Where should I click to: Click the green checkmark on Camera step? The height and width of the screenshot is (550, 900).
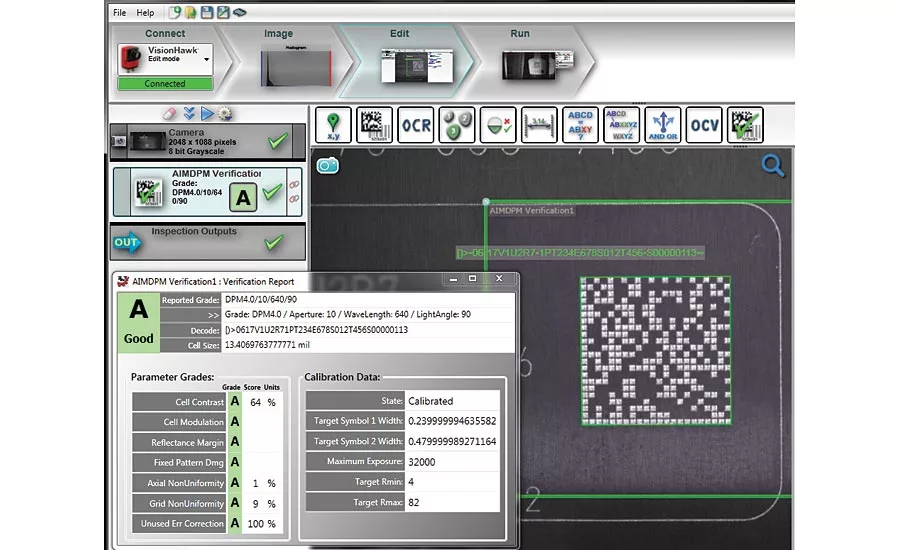coord(278,141)
